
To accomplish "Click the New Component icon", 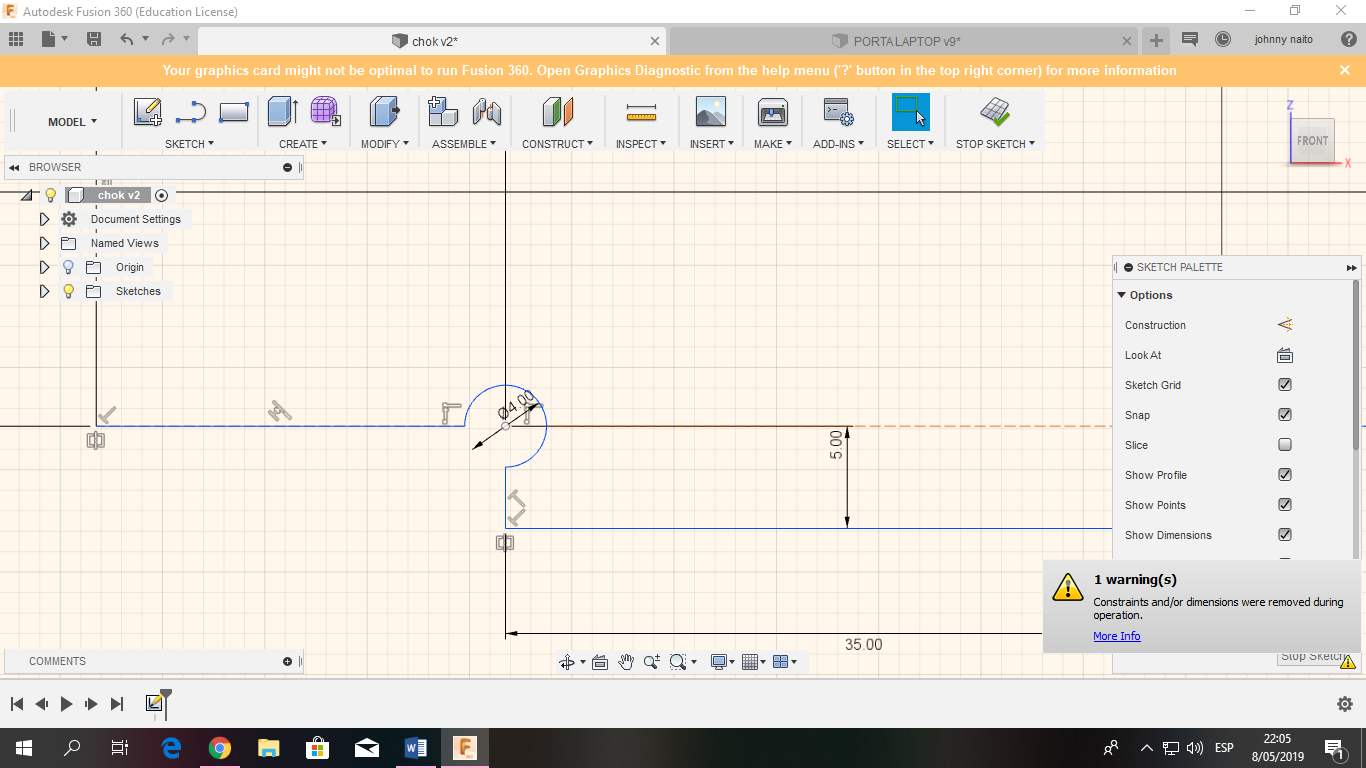I will pos(443,112).
